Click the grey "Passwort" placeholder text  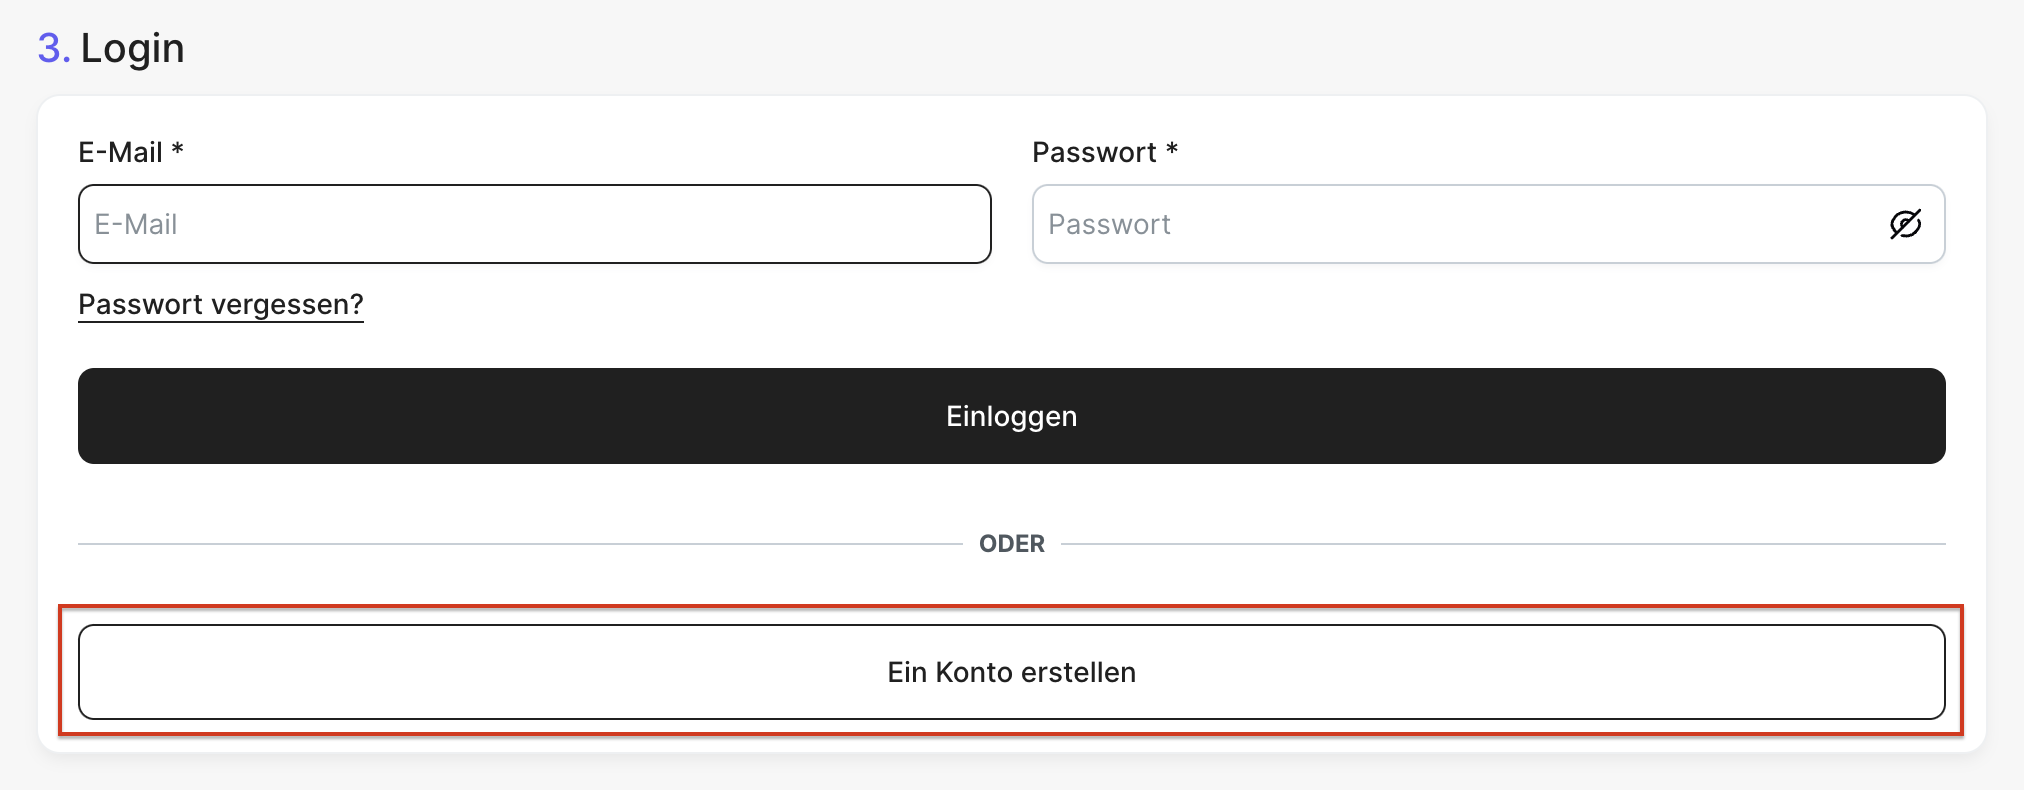(x=1109, y=224)
